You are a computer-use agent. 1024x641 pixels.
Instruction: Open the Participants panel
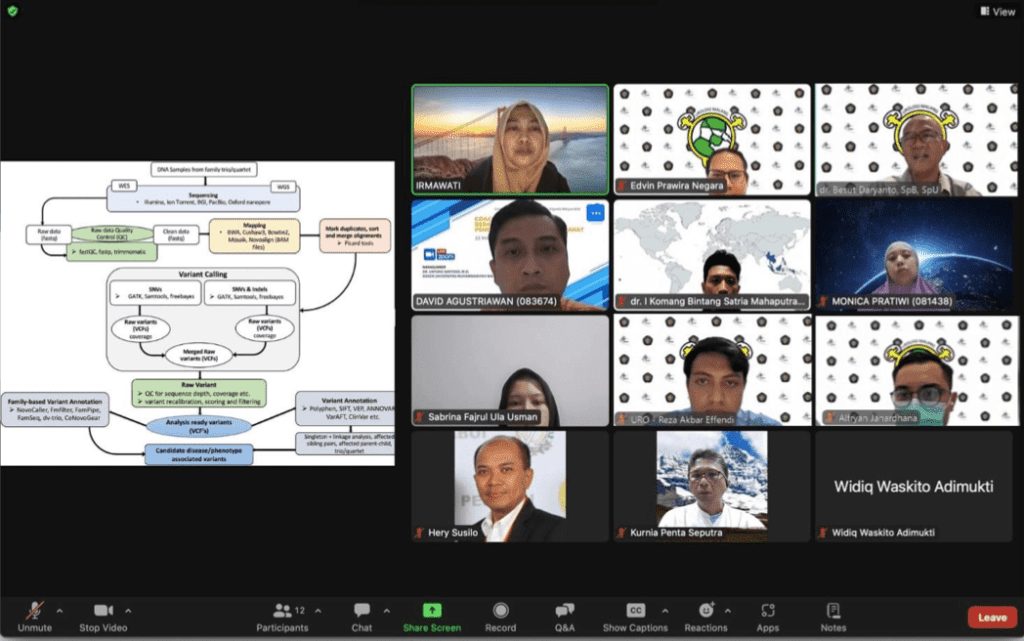[x=283, y=616]
